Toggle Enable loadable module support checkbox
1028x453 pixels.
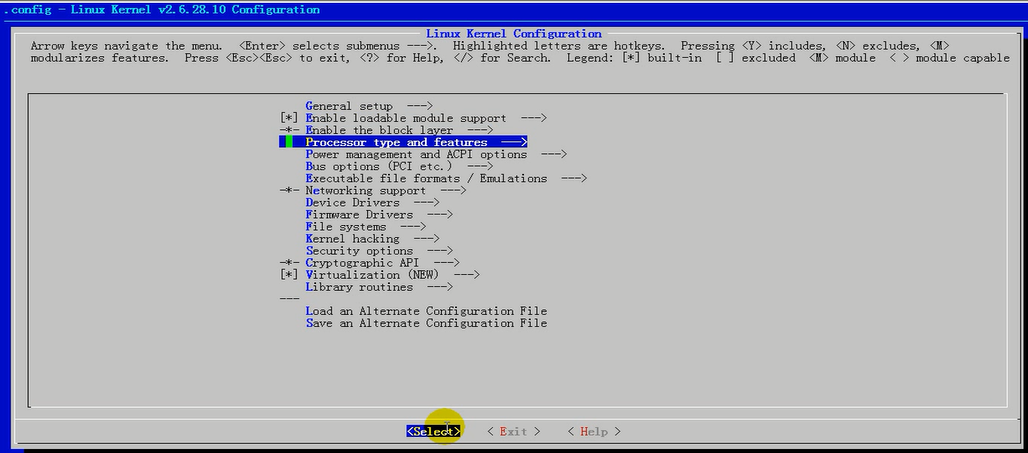tap(288, 118)
